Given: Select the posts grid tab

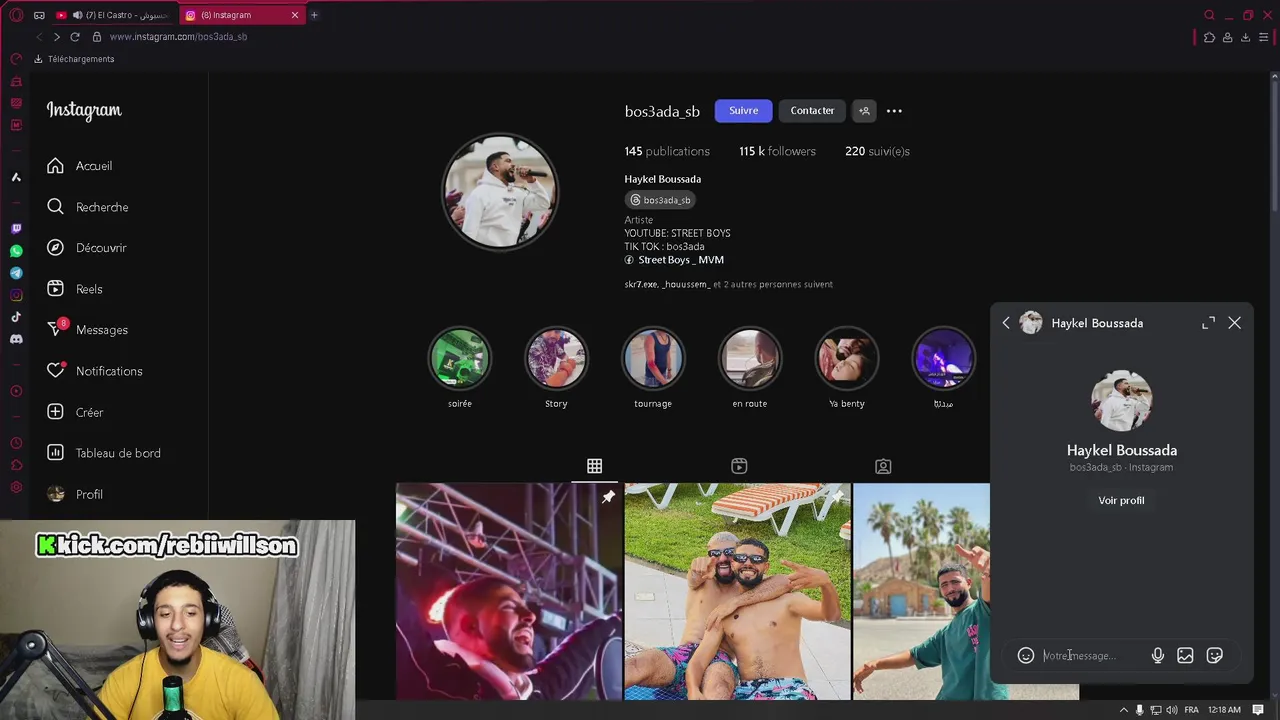Looking at the screenshot, I should pos(594,466).
